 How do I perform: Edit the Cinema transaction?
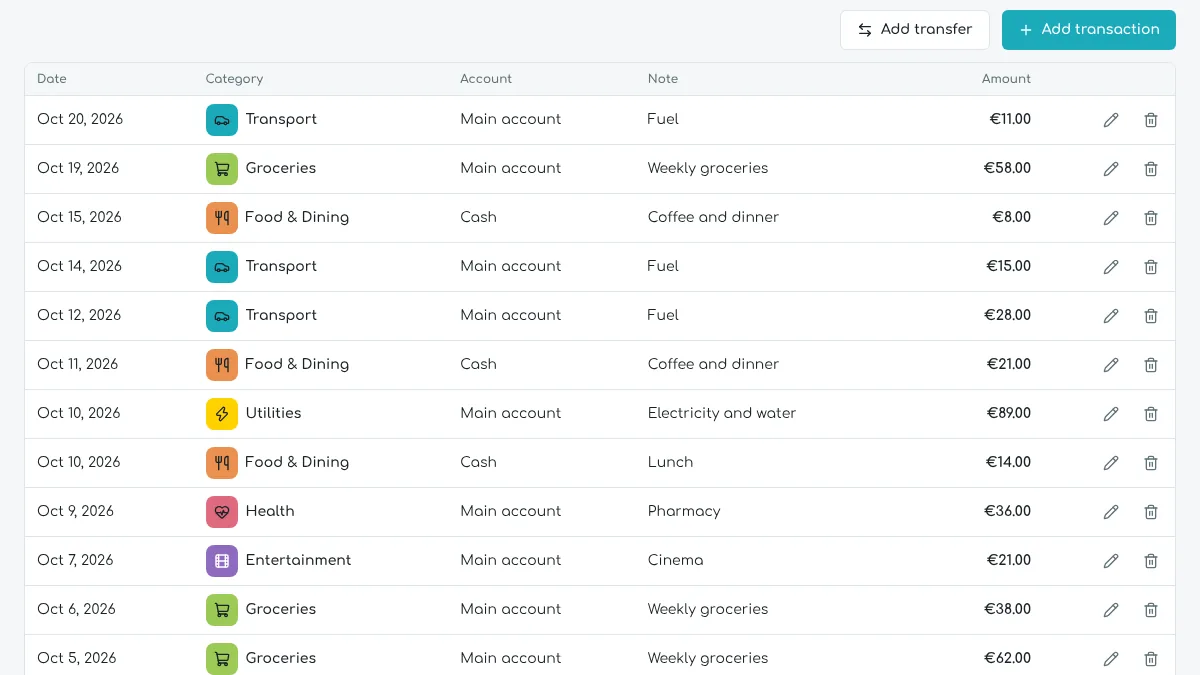1111,561
